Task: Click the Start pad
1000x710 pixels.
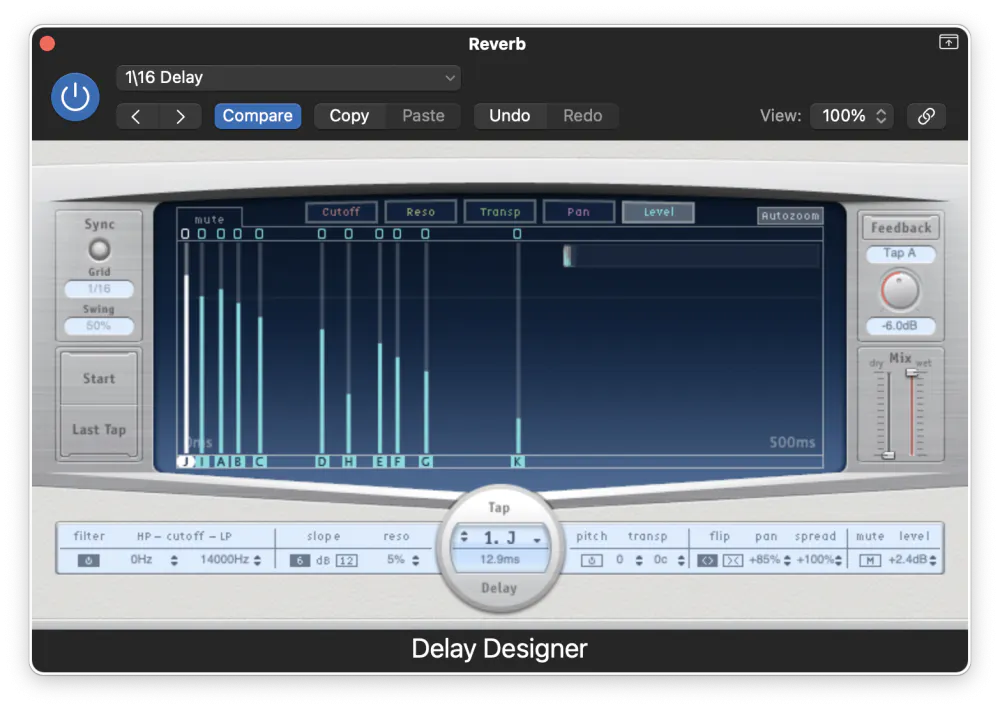Action: 99,378
